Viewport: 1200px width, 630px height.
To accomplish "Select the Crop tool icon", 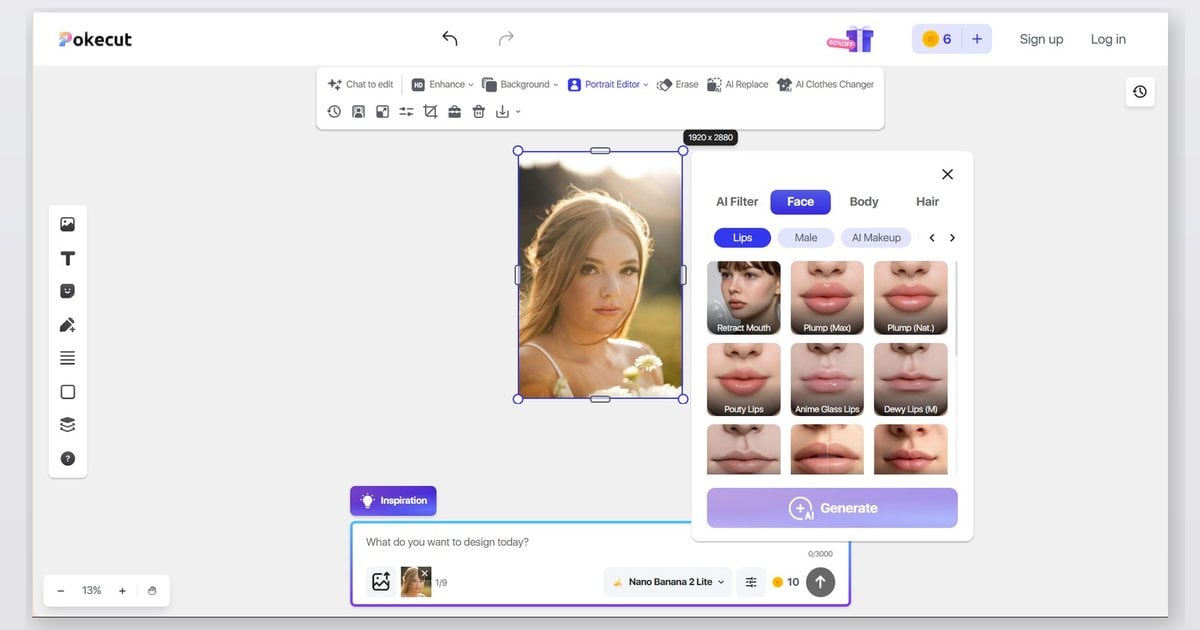I will click(x=430, y=112).
